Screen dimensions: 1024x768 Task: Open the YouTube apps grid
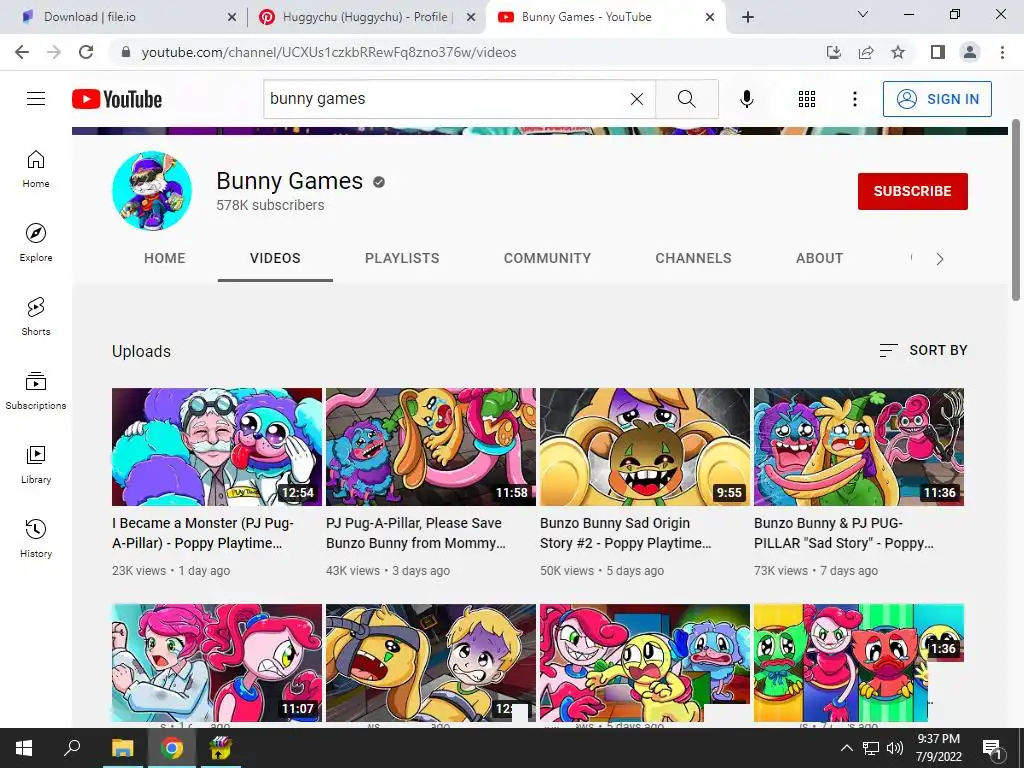(x=807, y=99)
